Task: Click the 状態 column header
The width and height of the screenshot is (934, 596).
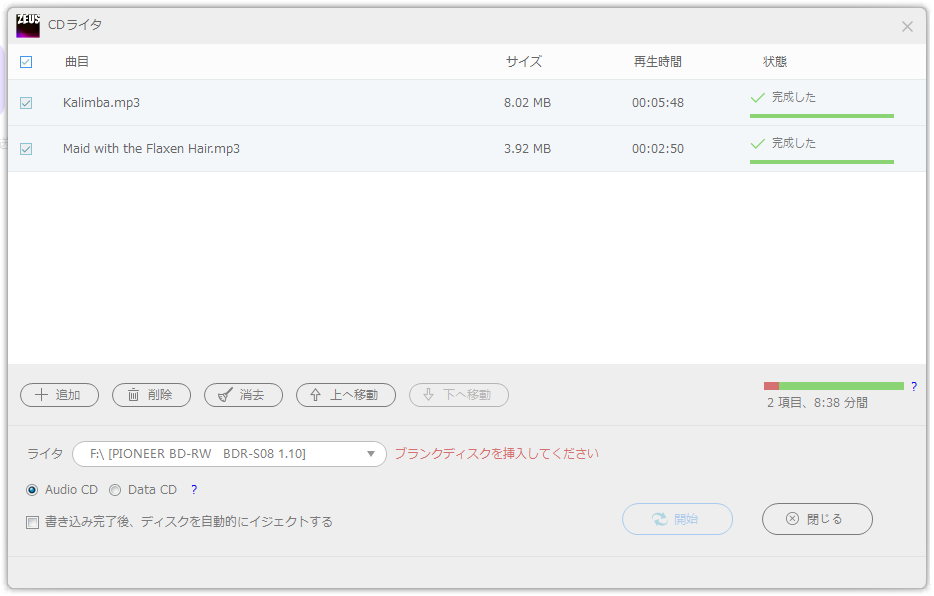Action: click(775, 62)
